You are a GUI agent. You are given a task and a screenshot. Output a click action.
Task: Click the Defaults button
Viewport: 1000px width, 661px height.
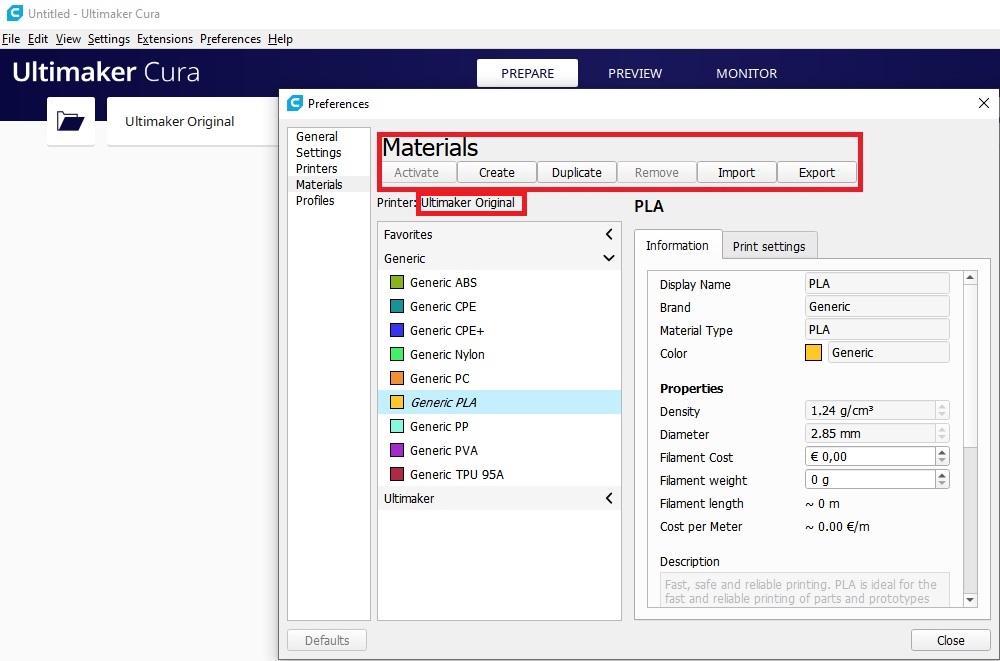327,641
